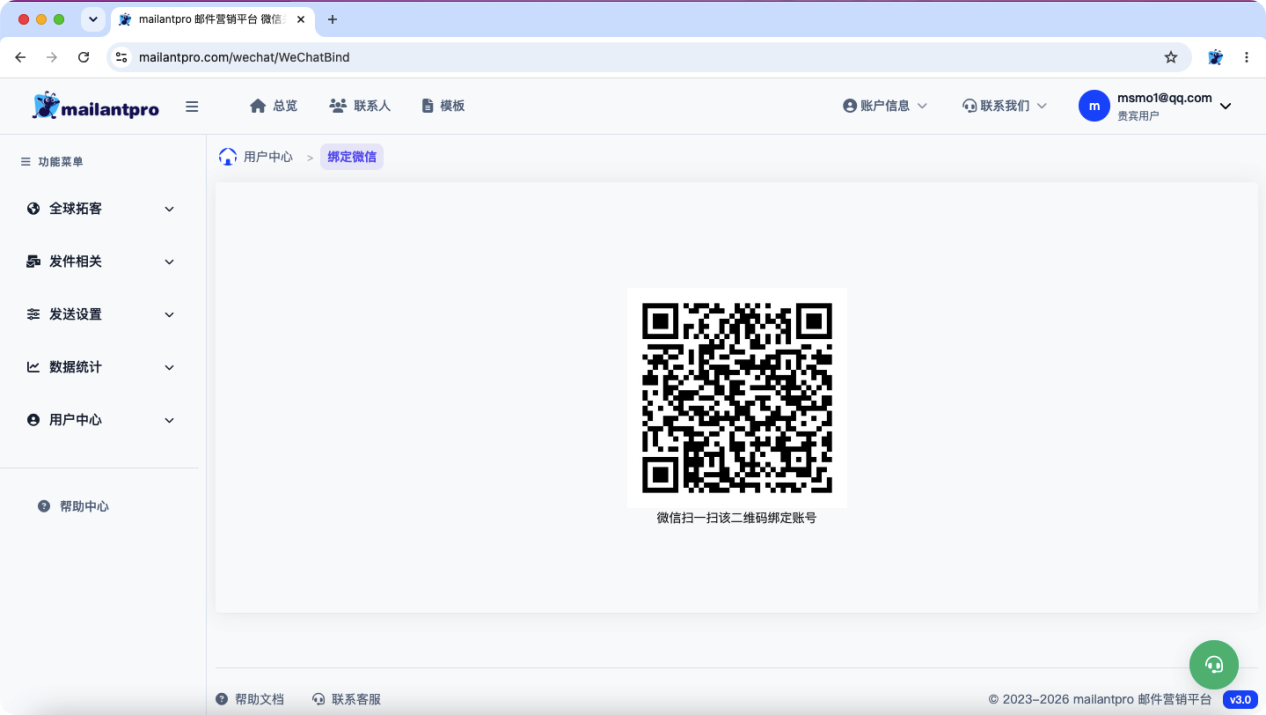Open the user account dropdown arrow
Viewport: 1266px width, 715px height.
[x=1226, y=106]
